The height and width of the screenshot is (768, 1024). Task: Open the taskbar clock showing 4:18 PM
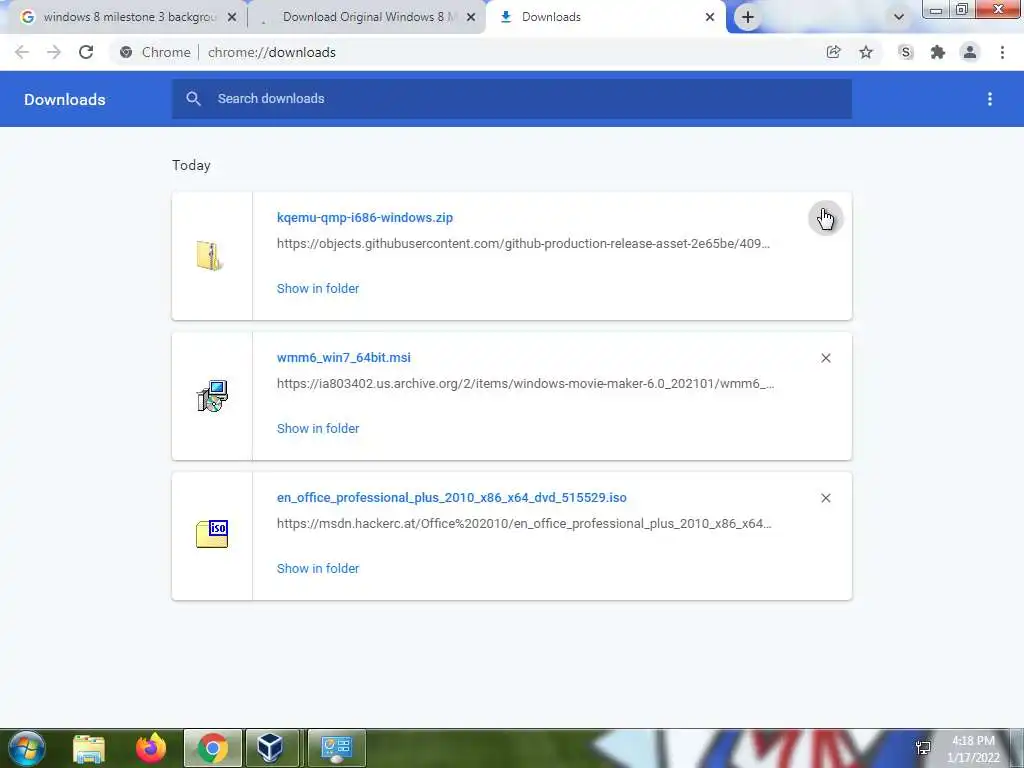[973, 749]
